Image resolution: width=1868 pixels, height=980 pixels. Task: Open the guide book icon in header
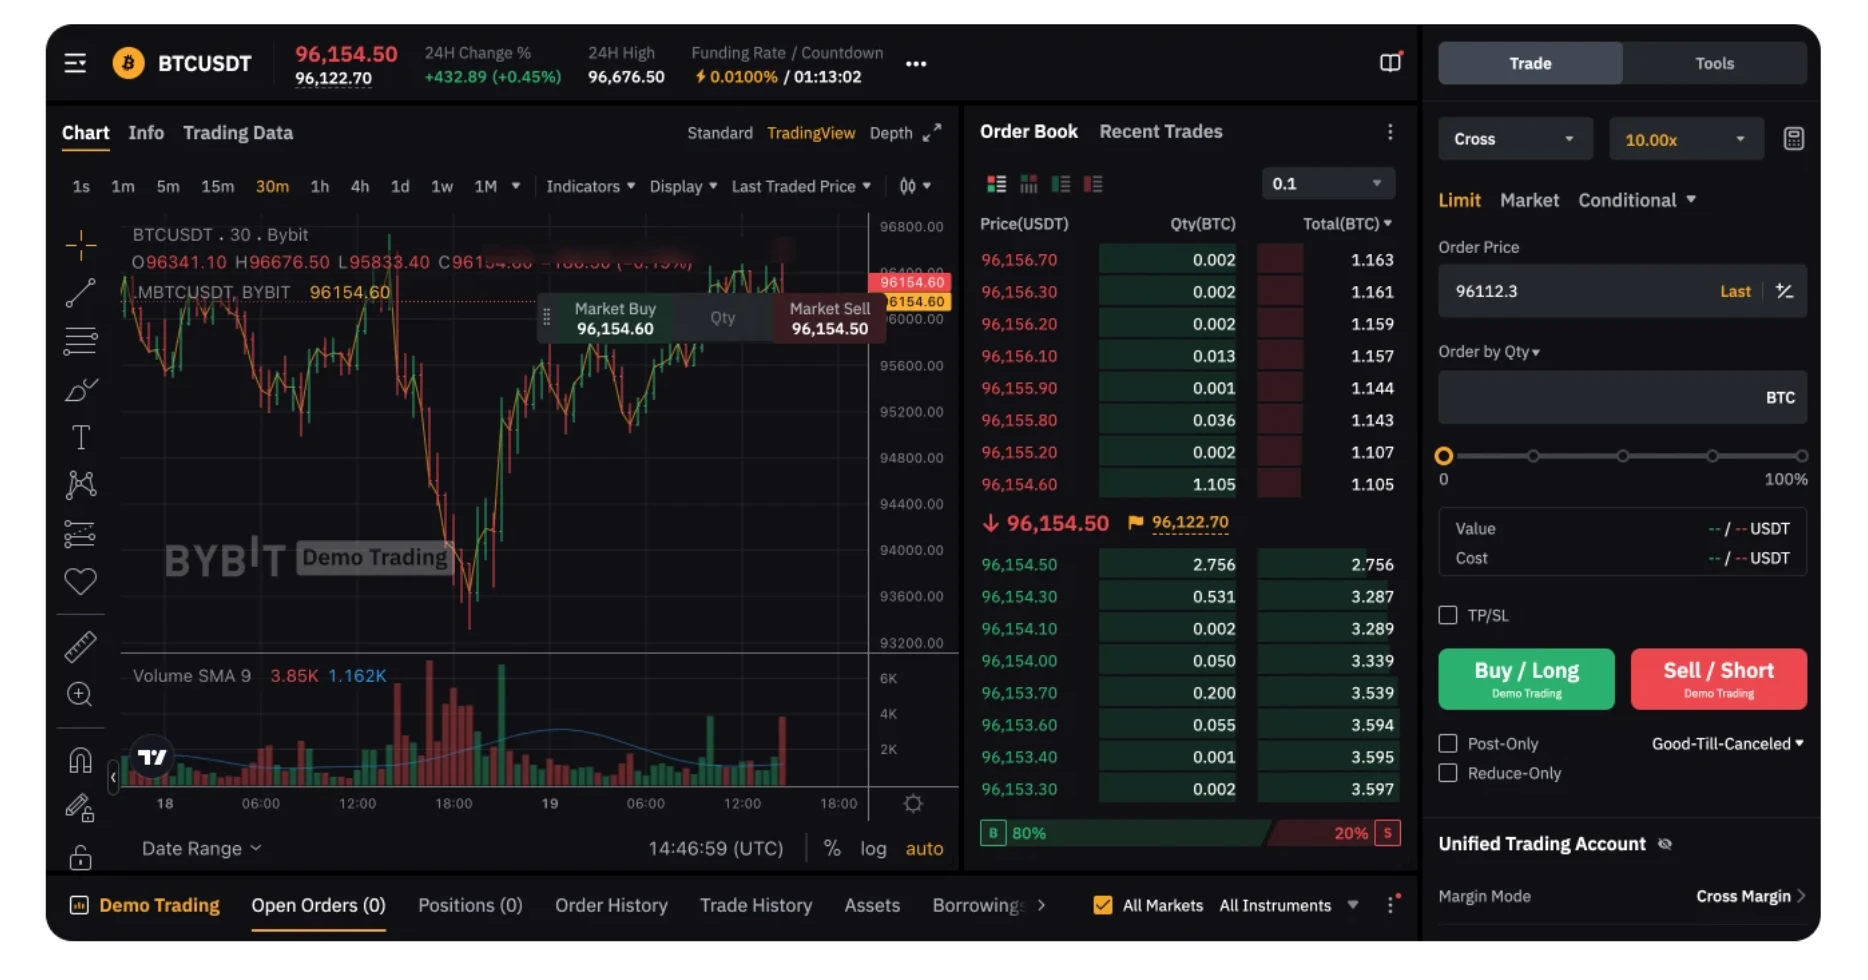point(1390,63)
